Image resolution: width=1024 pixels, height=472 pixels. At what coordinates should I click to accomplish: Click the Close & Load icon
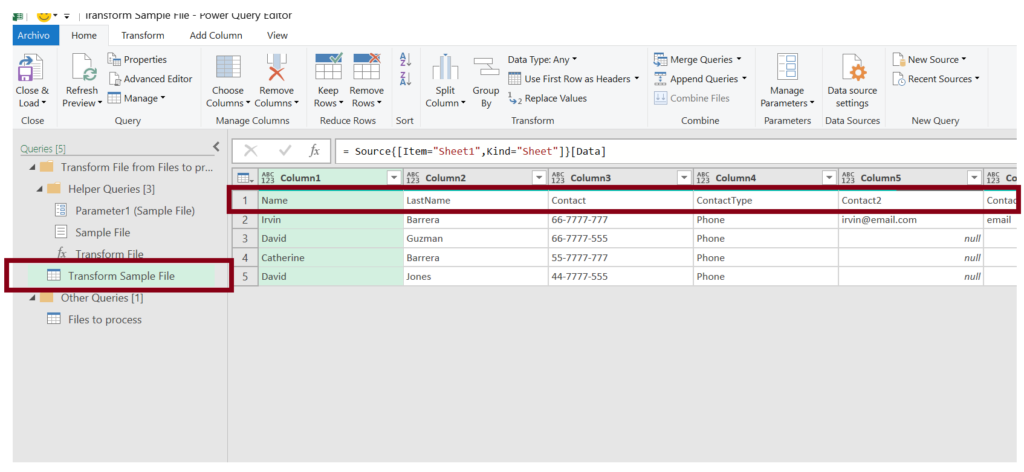[29, 68]
